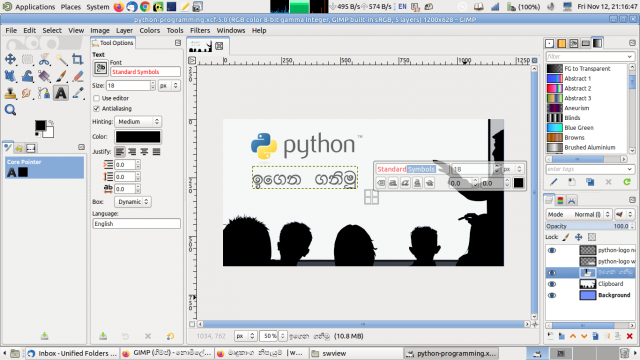Select the Move tool in toolbox
This screenshot has width=640, height=360.
point(10,59)
